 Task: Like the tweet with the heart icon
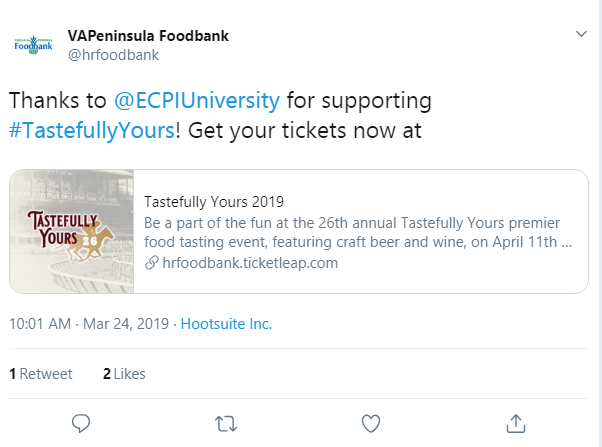(x=371, y=424)
